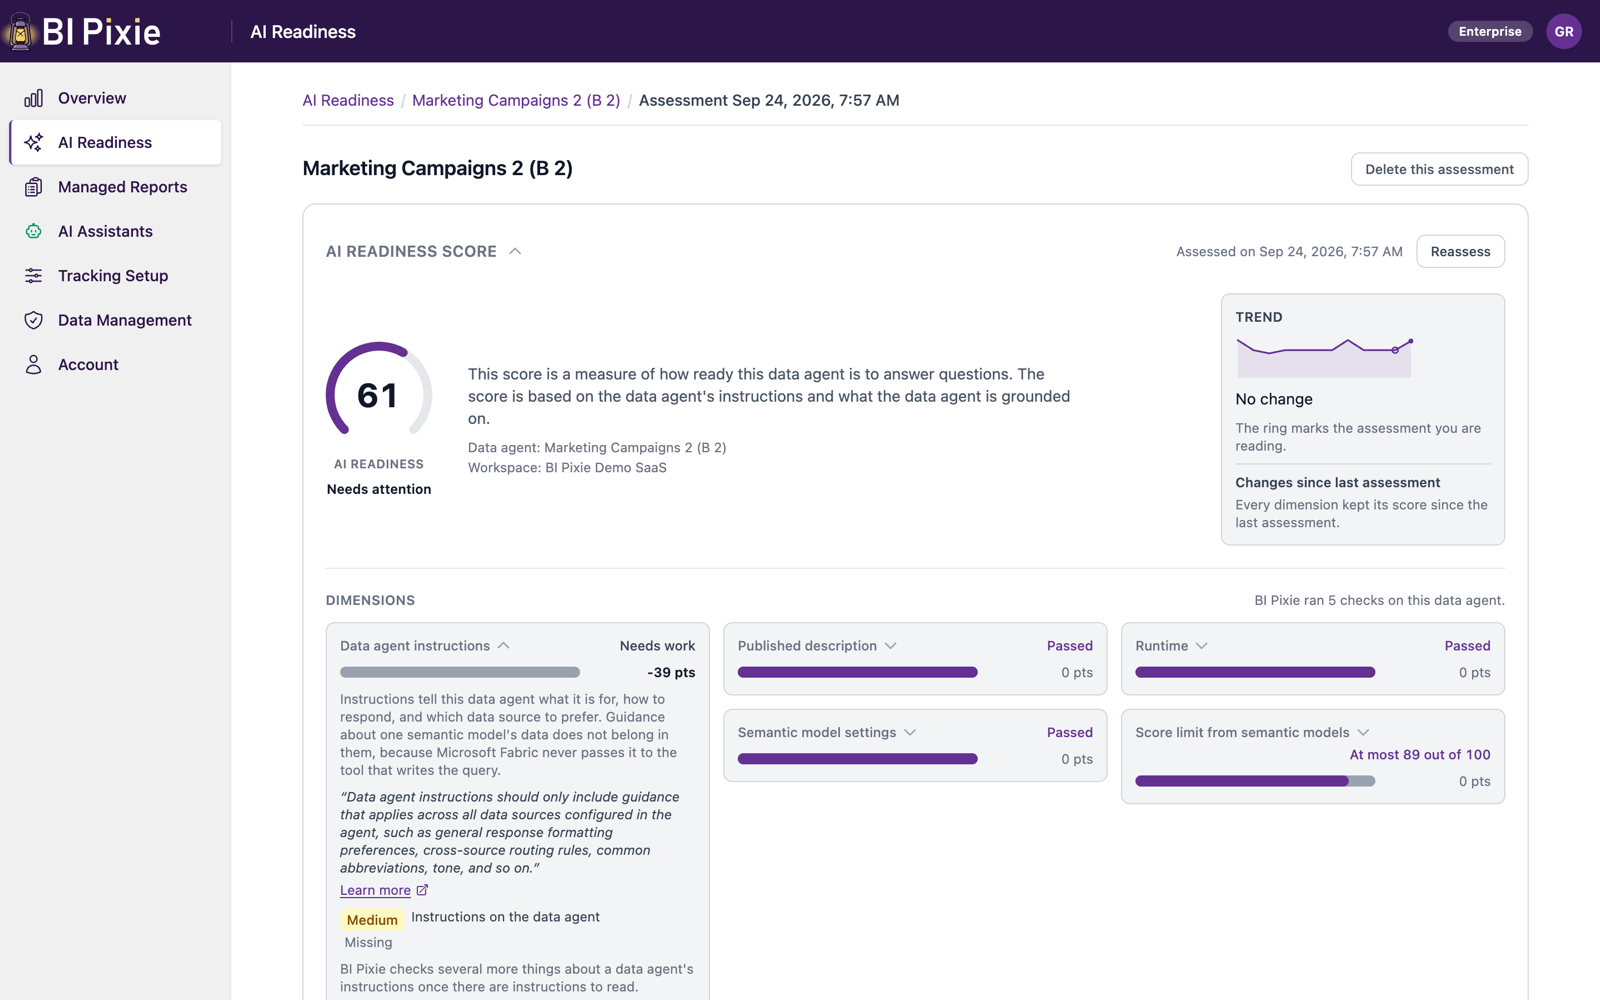The image size is (1600, 1000).
Task: Click the Overview bar chart icon
Action: coord(34,98)
